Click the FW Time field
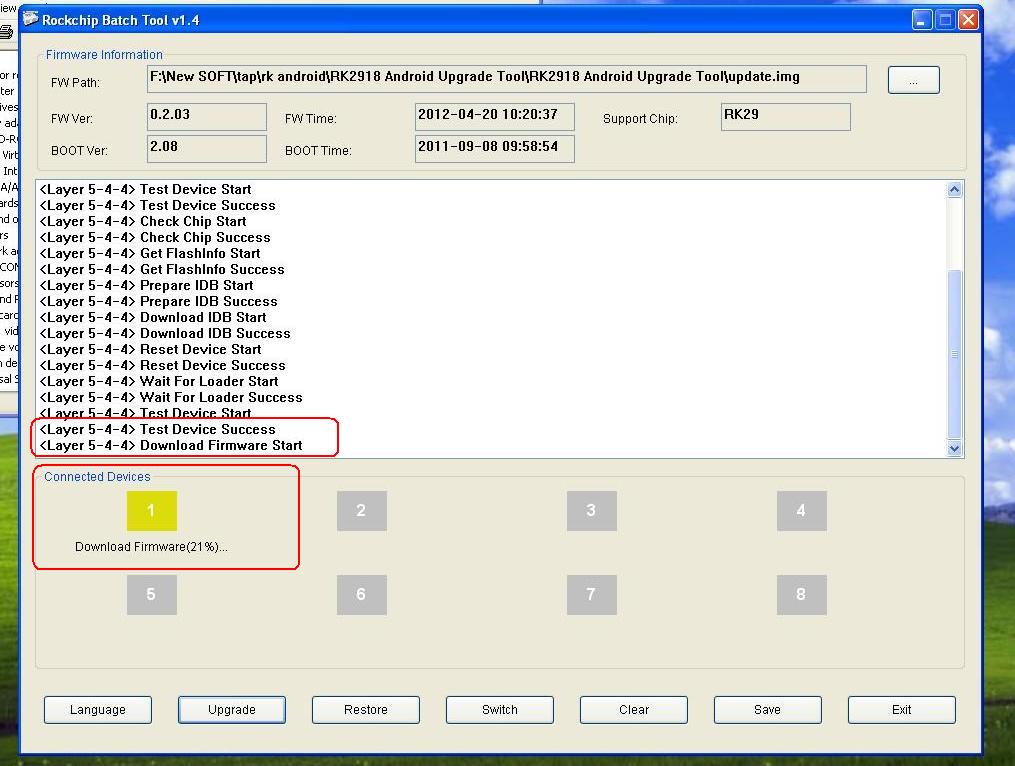Image resolution: width=1015 pixels, height=766 pixels. (495, 117)
